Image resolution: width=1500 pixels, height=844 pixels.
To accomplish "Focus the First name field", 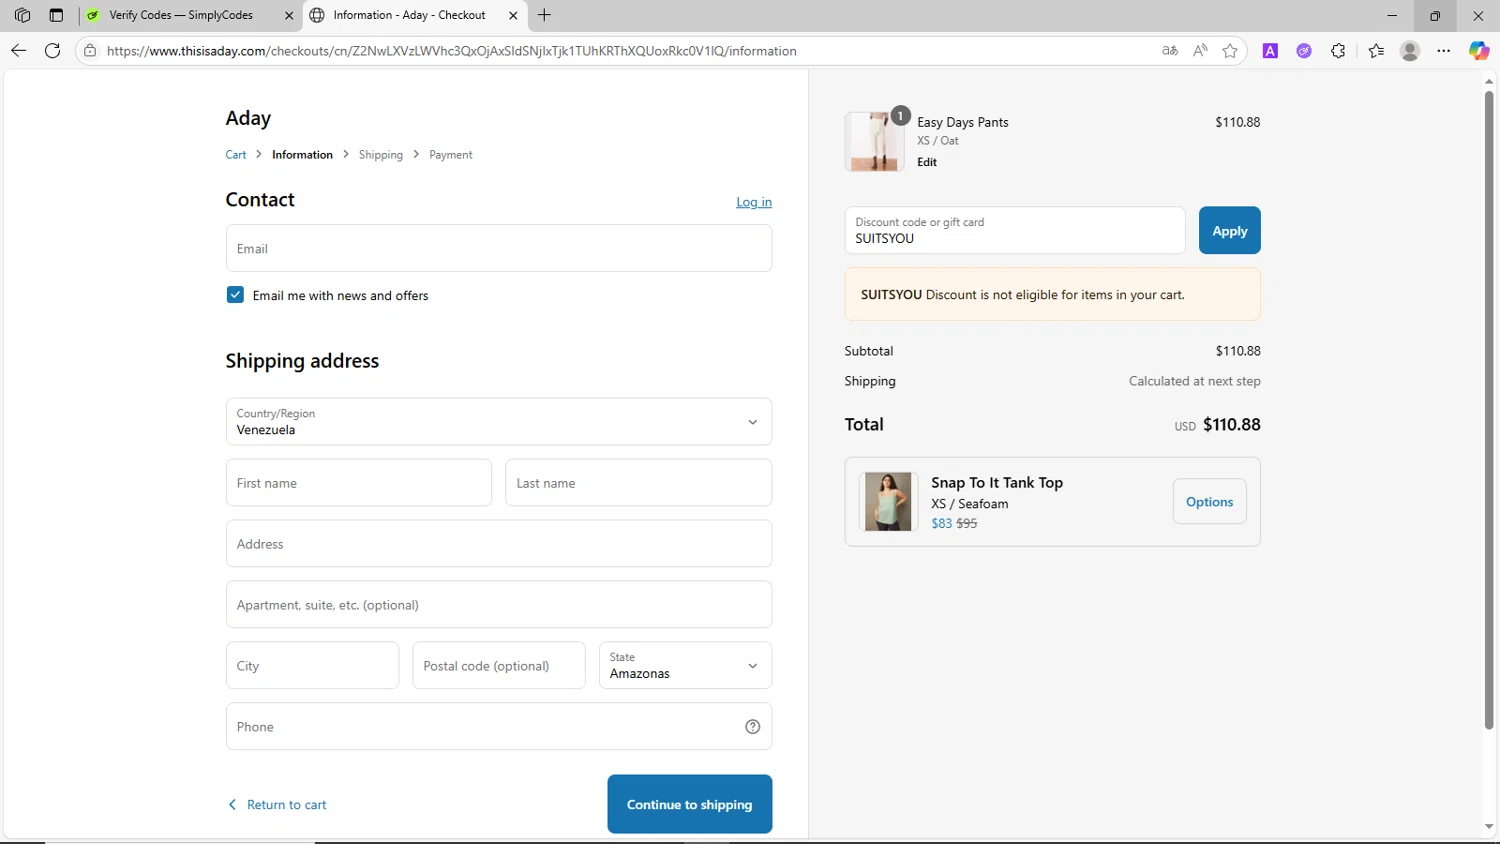I will pyautogui.click(x=359, y=483).
